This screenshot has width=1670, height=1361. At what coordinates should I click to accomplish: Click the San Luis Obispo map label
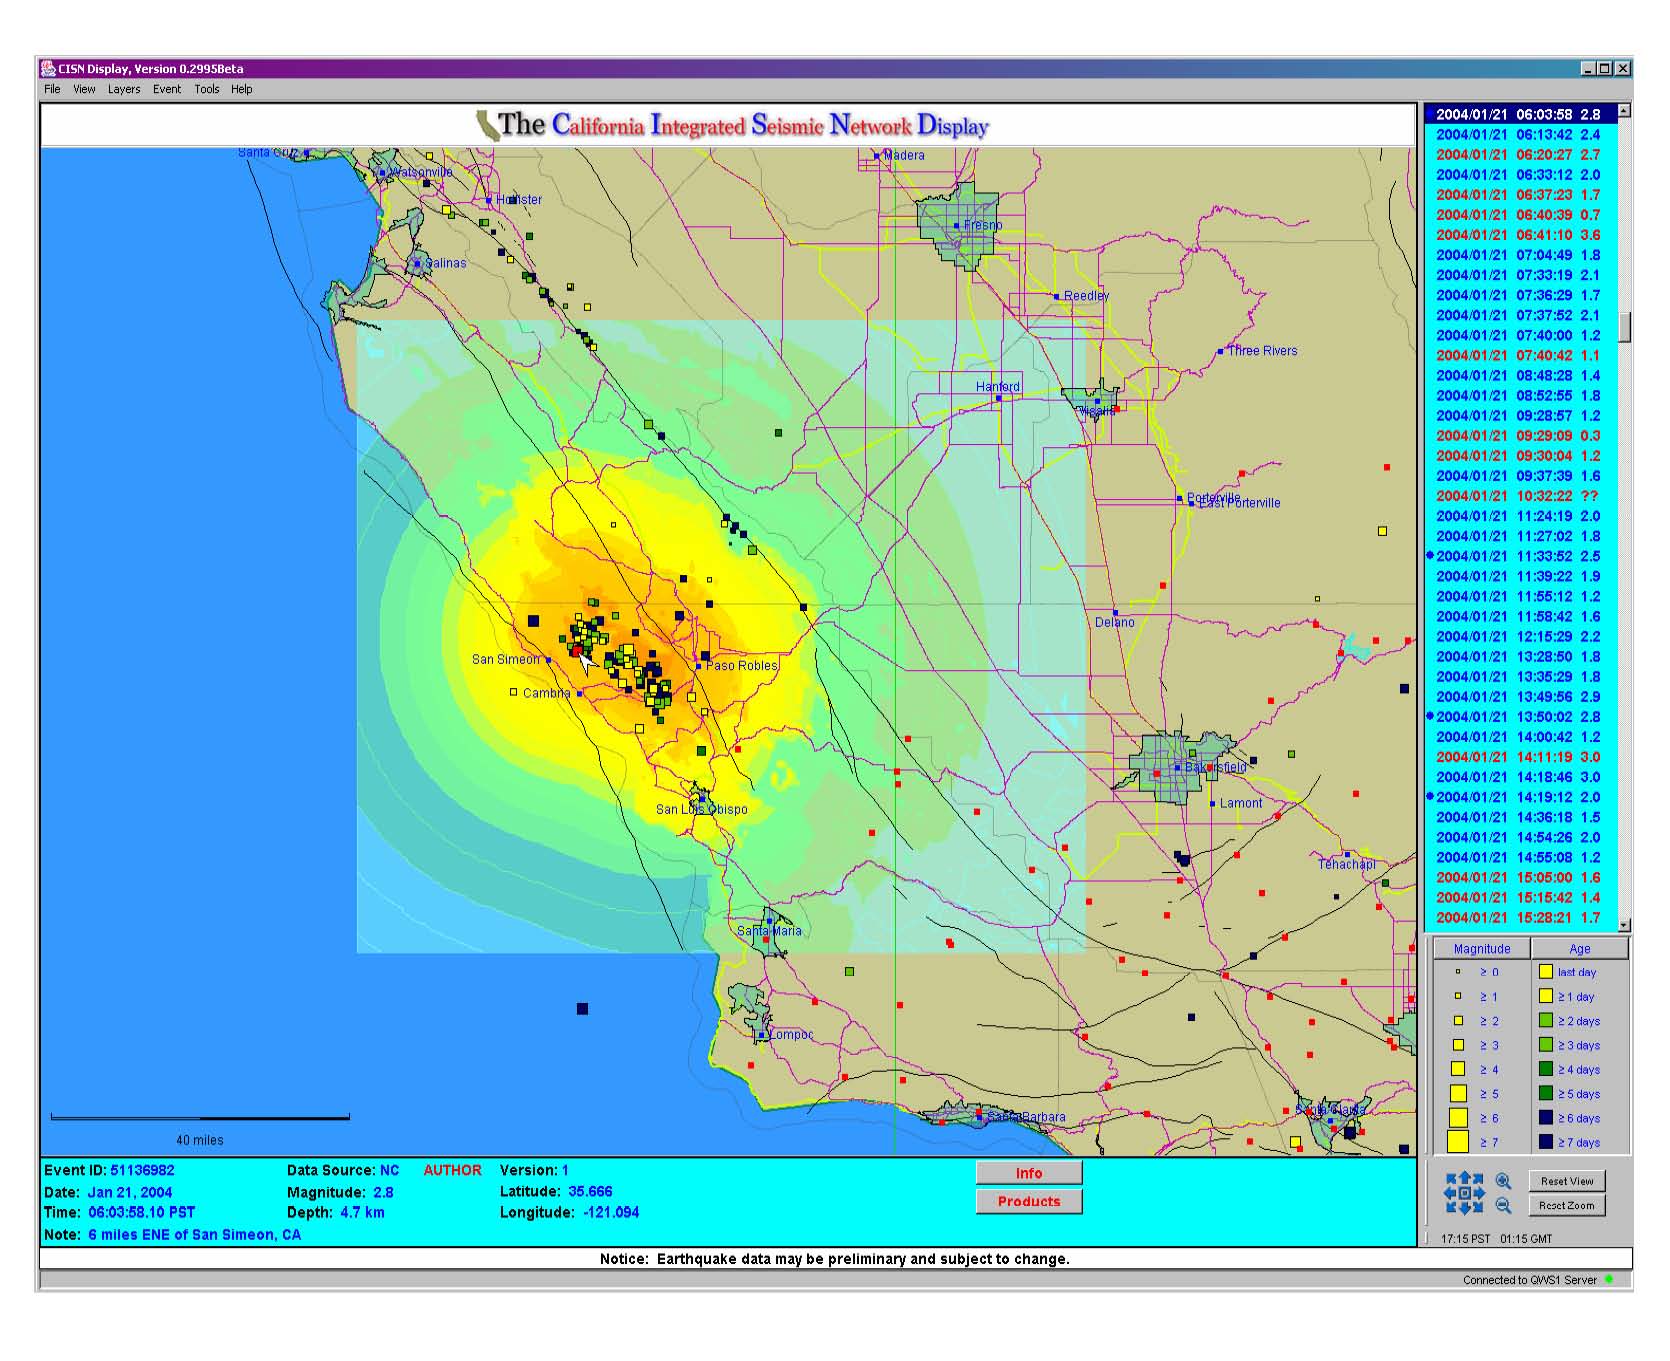(x=701, y=809)
